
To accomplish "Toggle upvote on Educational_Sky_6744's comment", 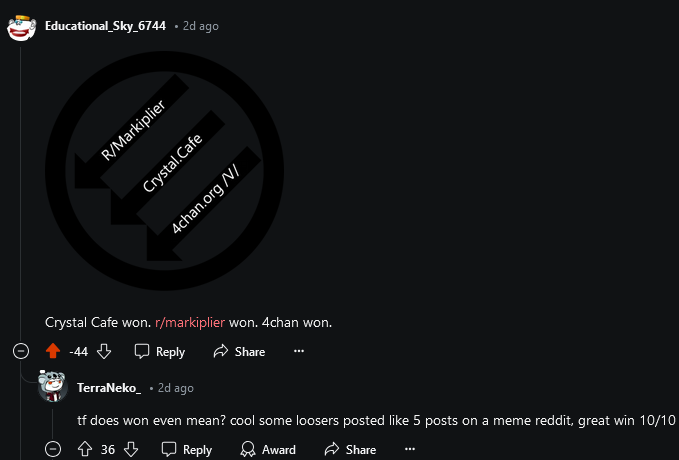I will click(53, 351).
